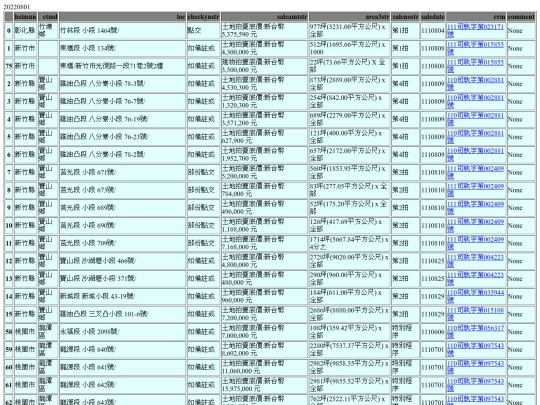Select the 點交 cell in row 0
This screenshot has height=405, width=540.
[203, 30]
